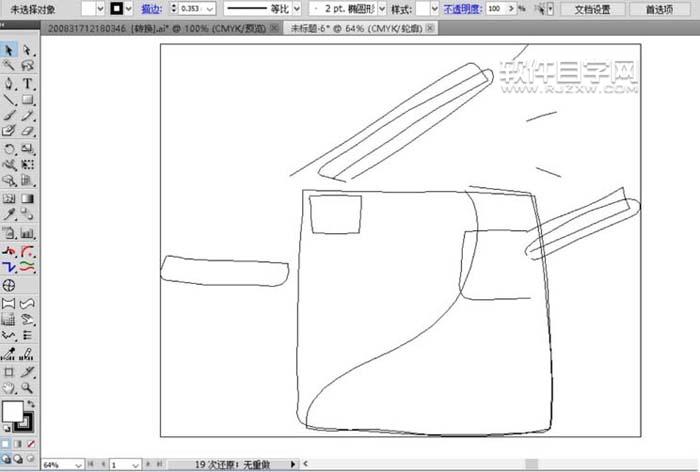Select the Hand tool
This screenshot has width=700, height=472.
(9, 387)
